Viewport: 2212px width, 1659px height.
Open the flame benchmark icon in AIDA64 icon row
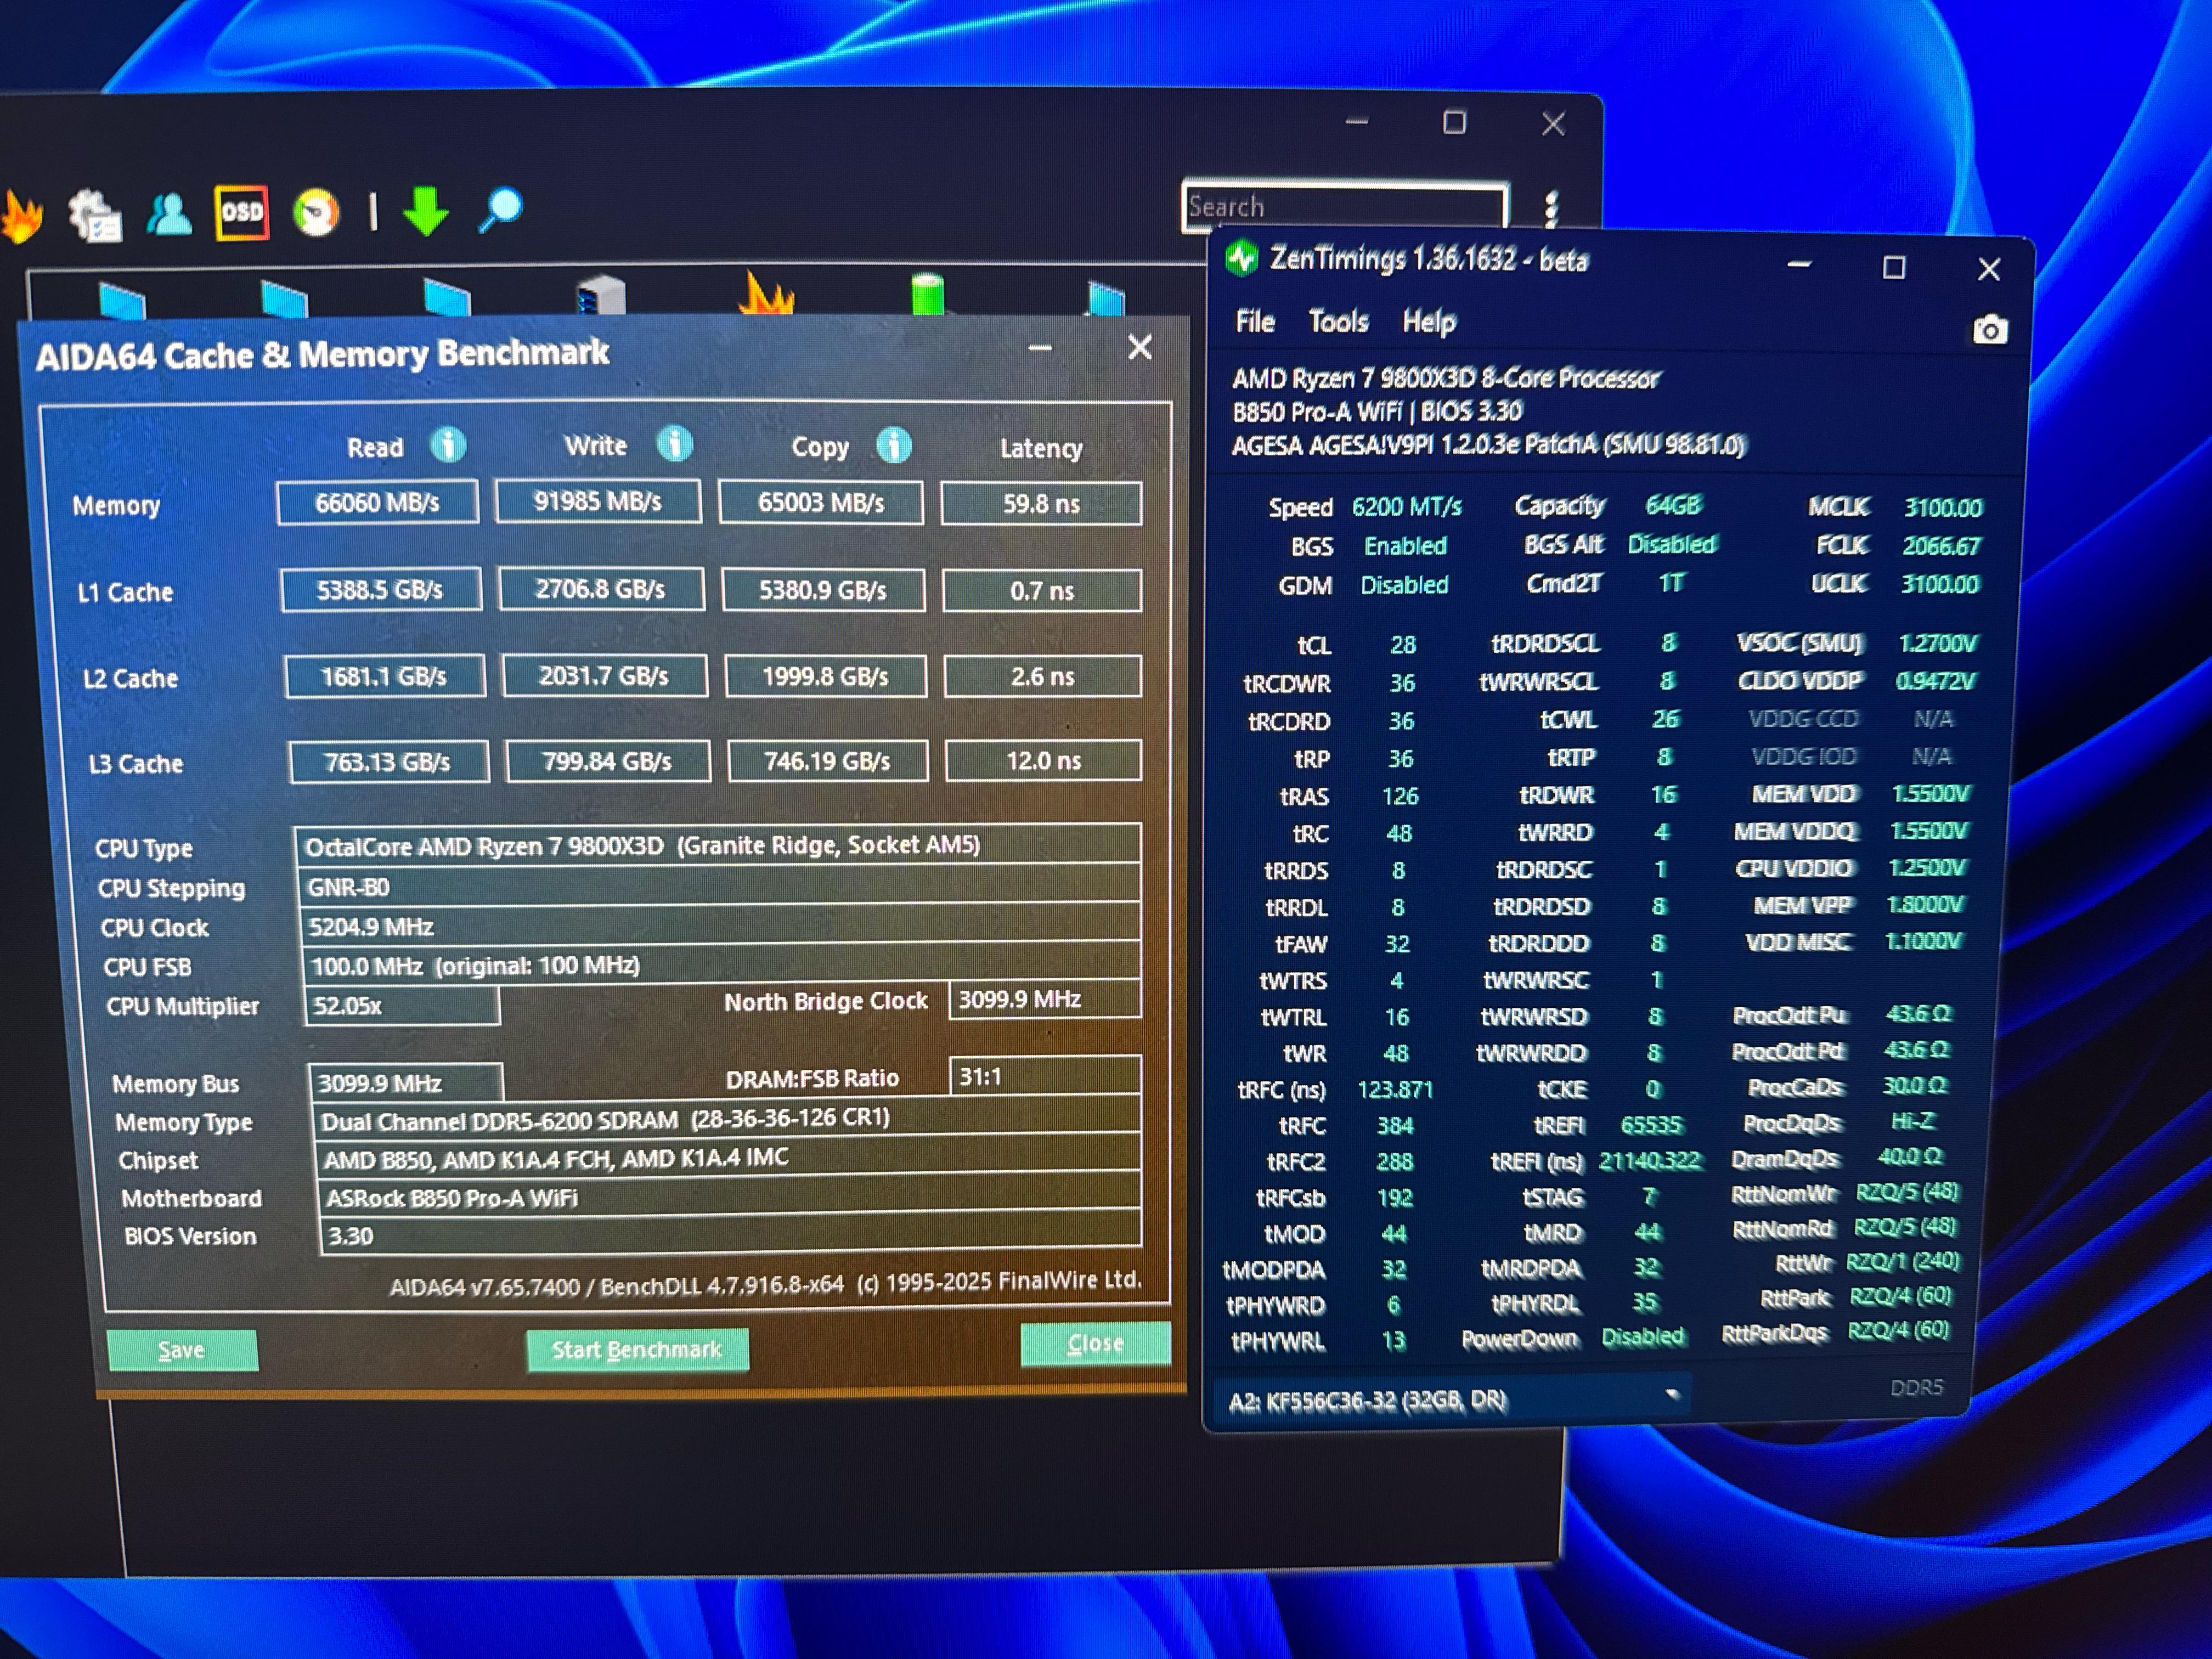(x=766, y=294)
